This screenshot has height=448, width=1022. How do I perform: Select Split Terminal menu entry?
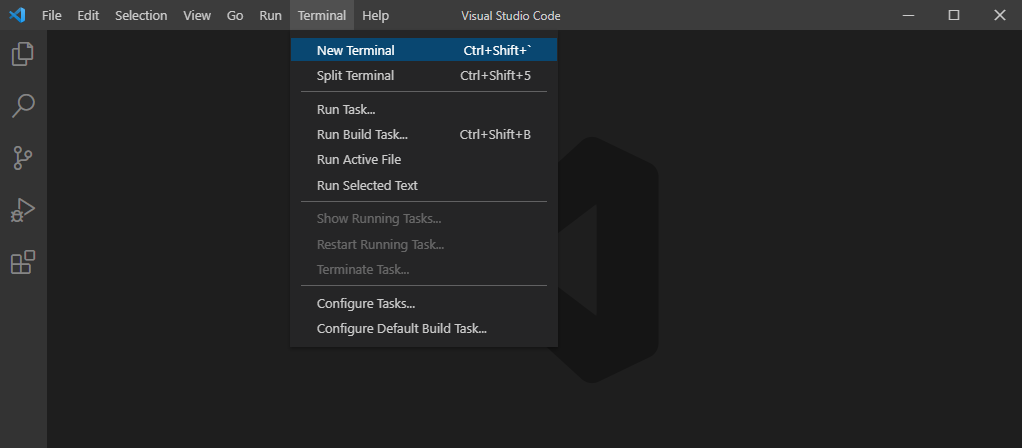424,76
